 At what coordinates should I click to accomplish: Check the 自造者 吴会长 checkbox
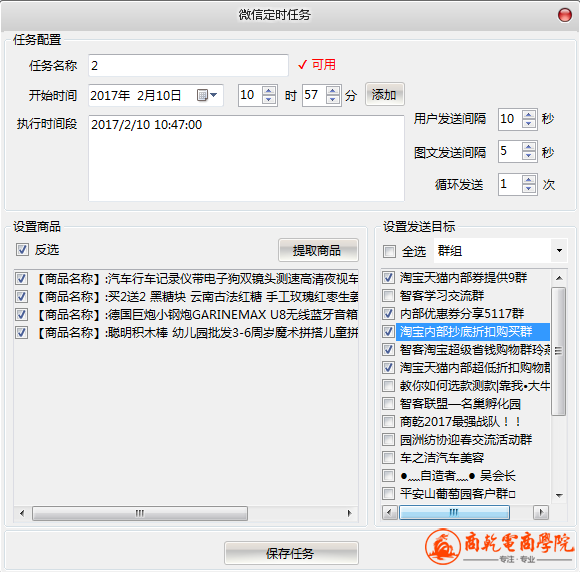(388, 475)
